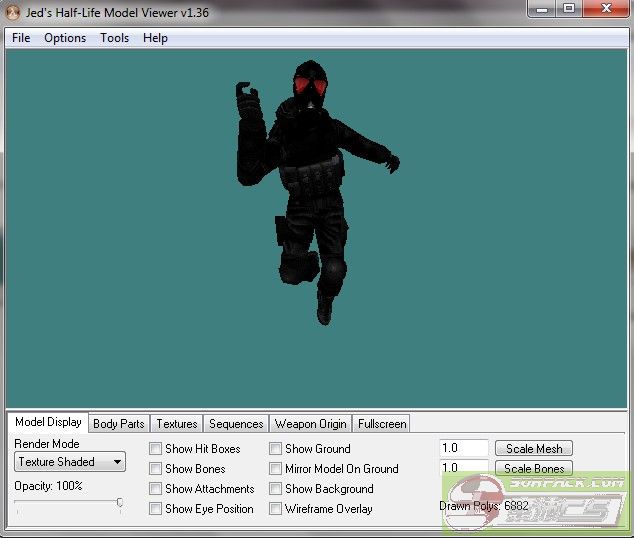The width and height of the screenshot is (634, 538).
Task: Enable Show Bones checkbox
Action: tap(155, 468)
